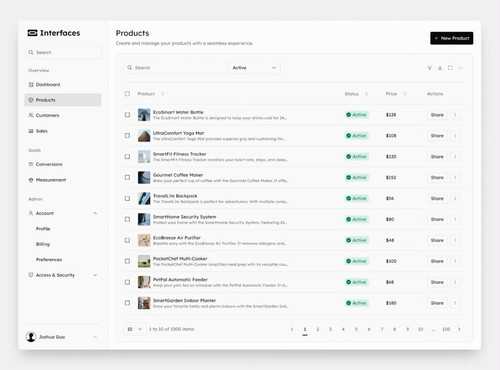The height and width of the screenshot is (370, 500).
Task: Sort by the Price column sort icon
Action: (405, 94)
